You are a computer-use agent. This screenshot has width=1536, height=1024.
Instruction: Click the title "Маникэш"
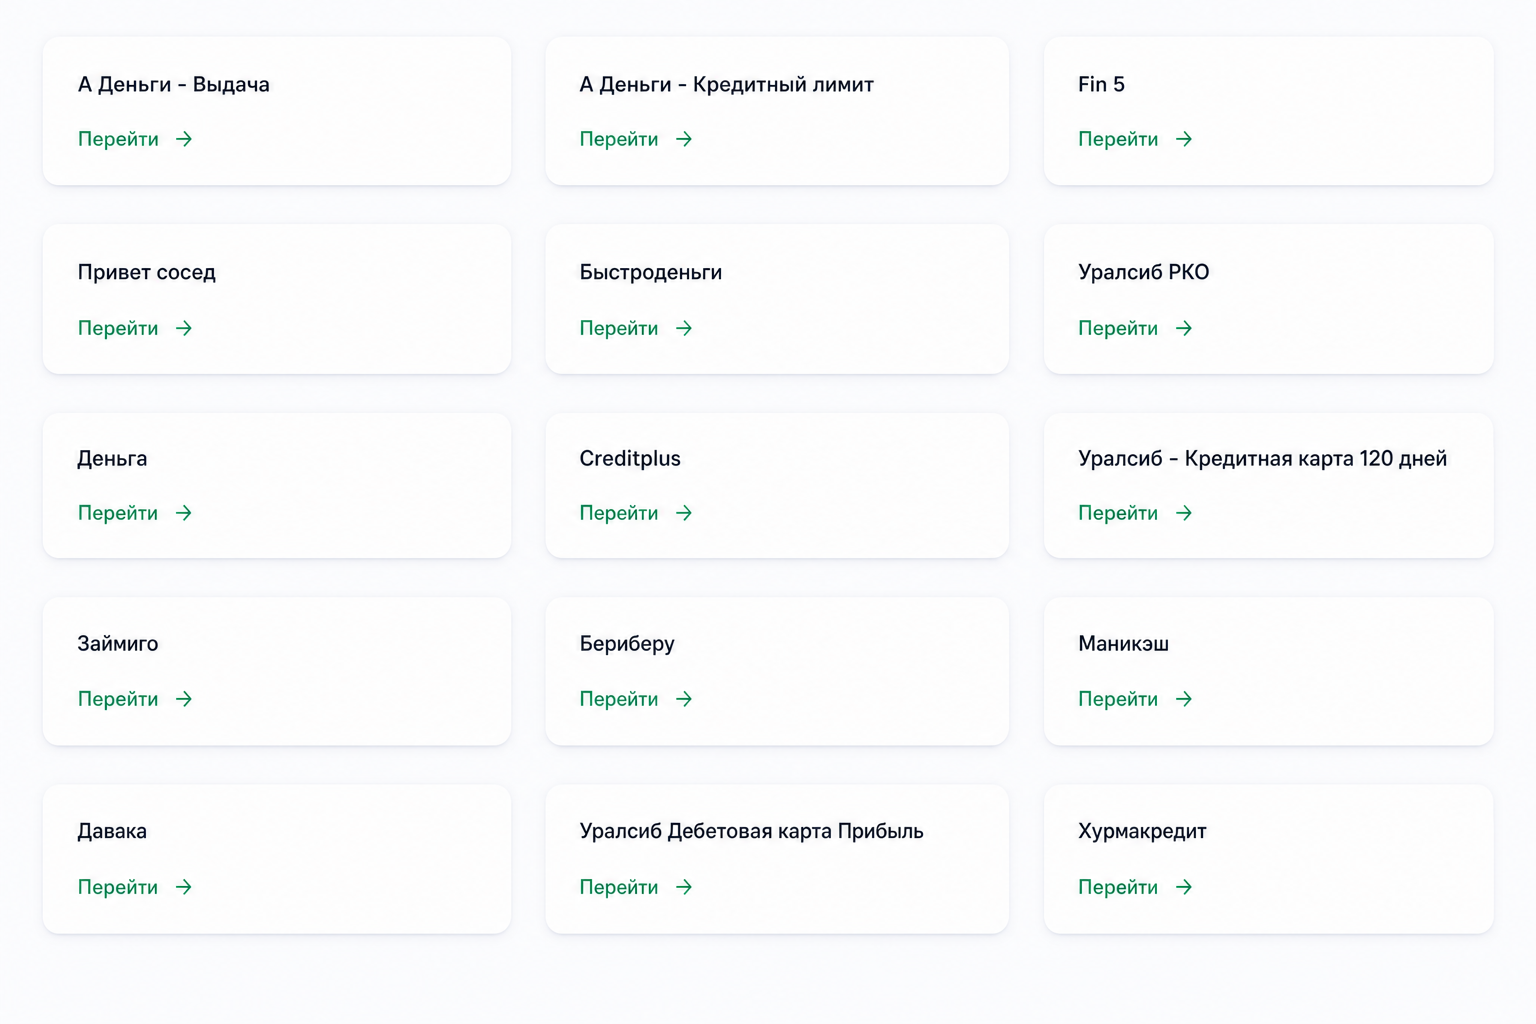tap(1123, 644)
